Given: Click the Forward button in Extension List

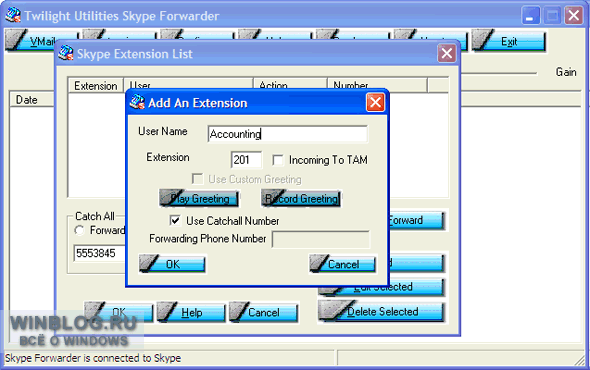Looking at the screenshot, I should point(416,220).
